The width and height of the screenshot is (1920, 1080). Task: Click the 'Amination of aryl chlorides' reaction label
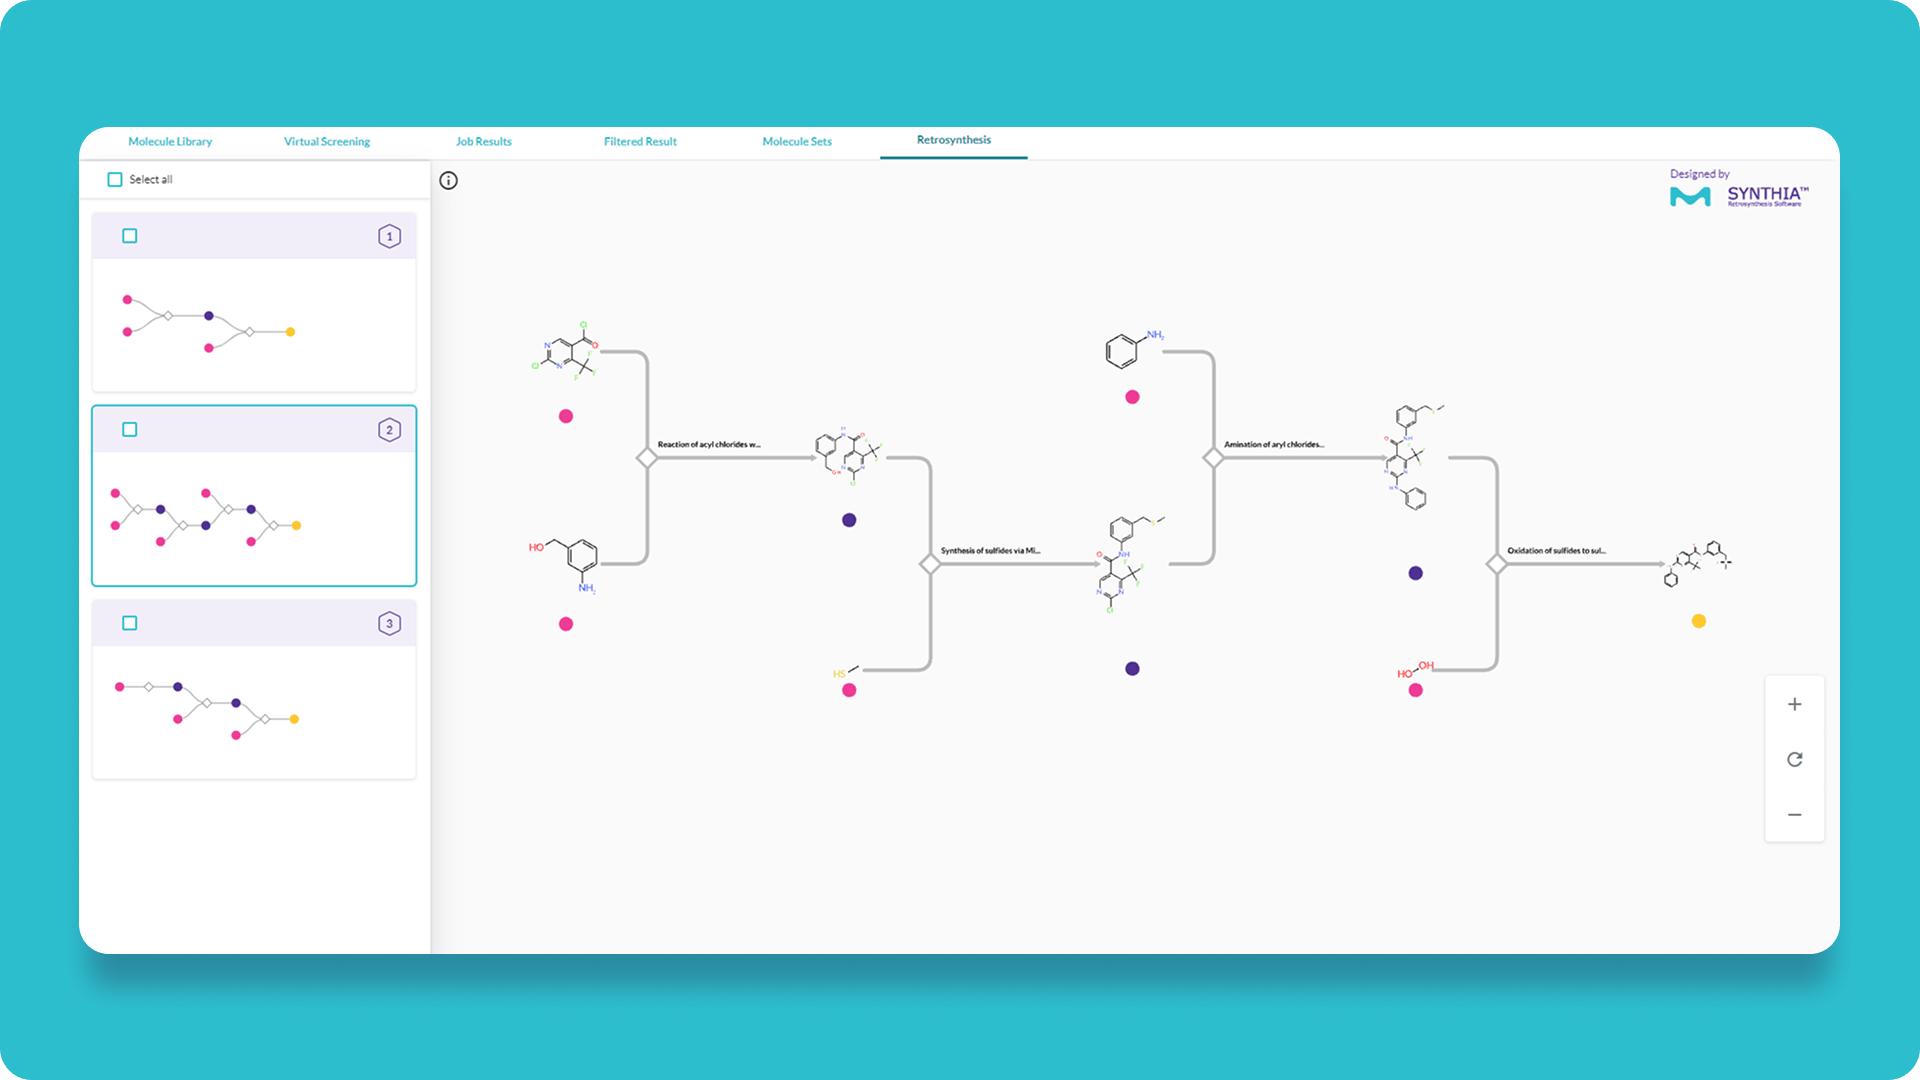click(1273, 445)
